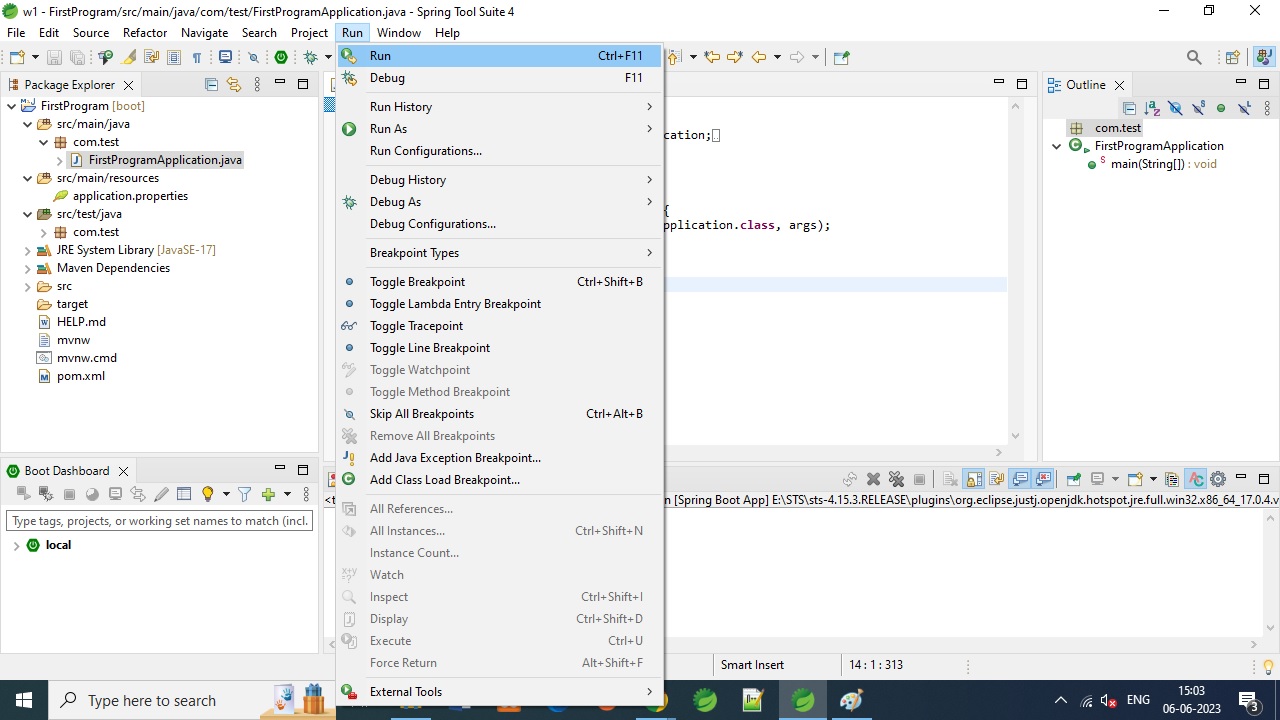
Task: Click the tip lightbulb in status bar
Action: click(x=1269, y=666)
